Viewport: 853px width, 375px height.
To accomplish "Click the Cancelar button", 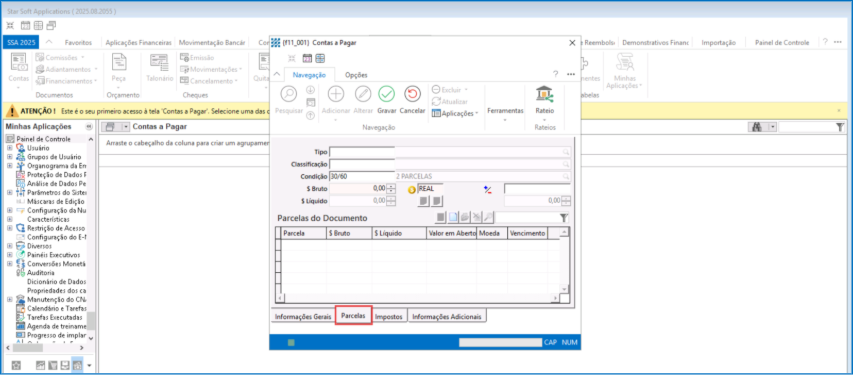I will 412,100.
